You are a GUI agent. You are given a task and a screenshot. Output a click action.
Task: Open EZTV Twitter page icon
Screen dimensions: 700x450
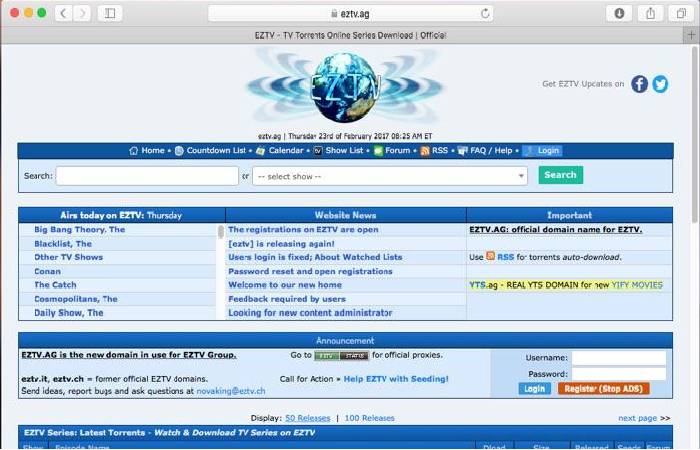click(x=660, y=84)
